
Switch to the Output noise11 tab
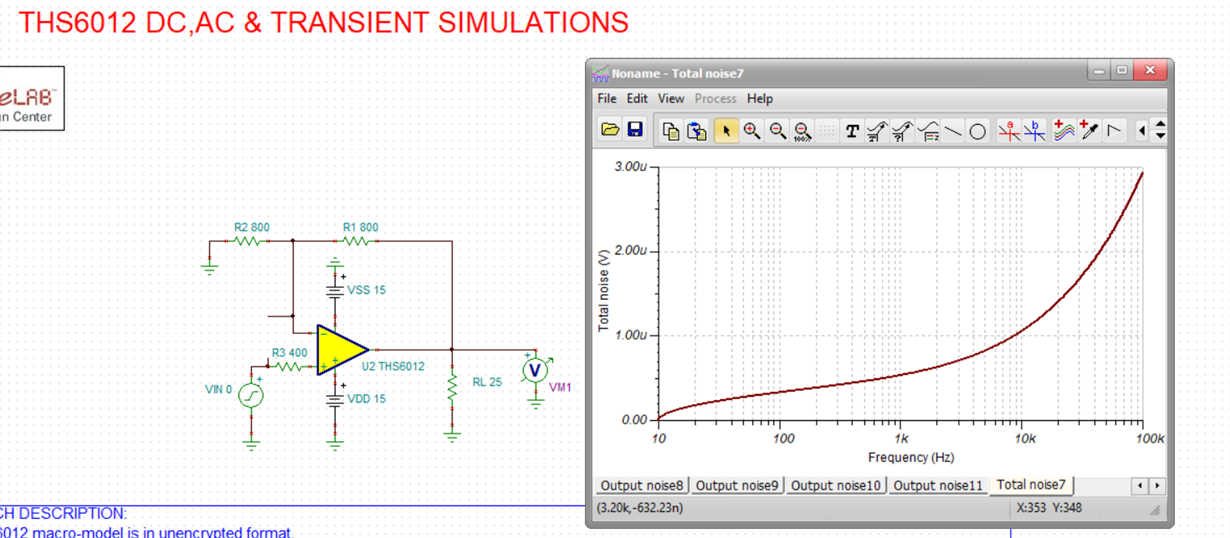click(x=938, y=486)
